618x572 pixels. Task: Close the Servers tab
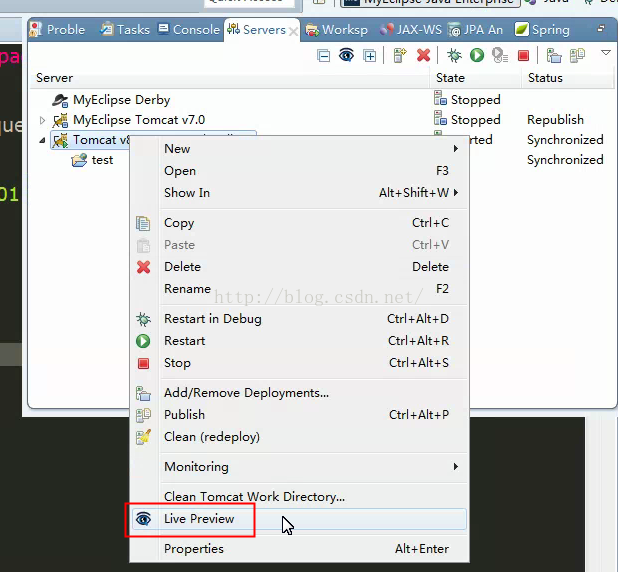pyautogui.click(x=293, y=31)
